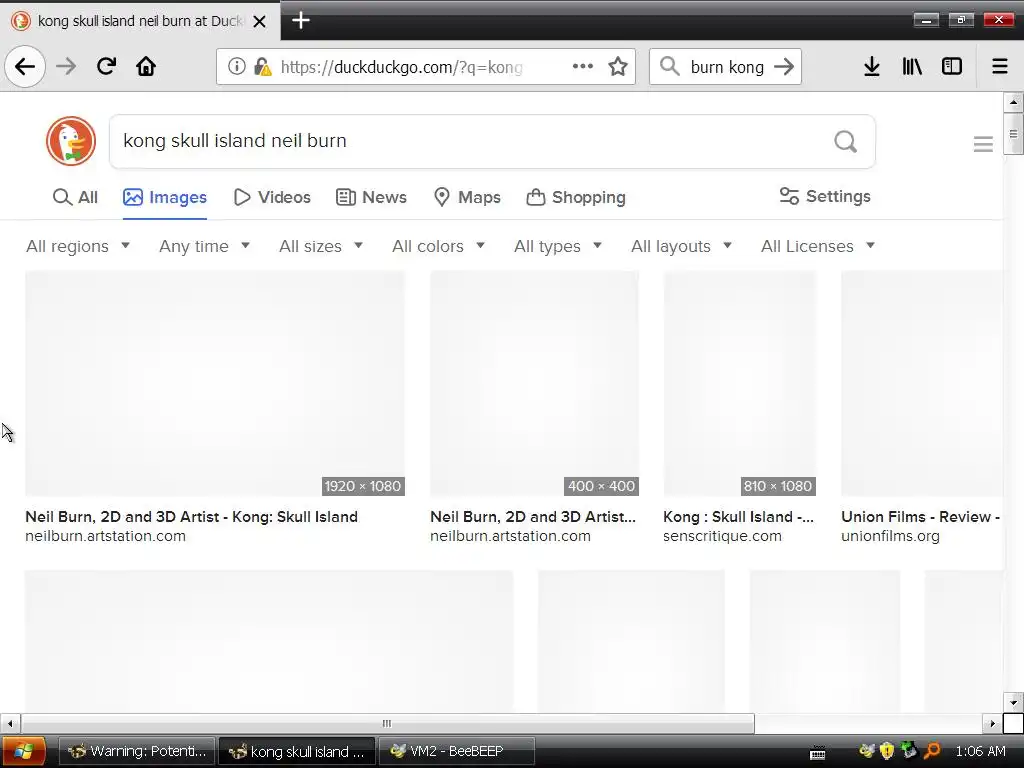
Task: Show site information icon in address bar
Action: (236, 66)
